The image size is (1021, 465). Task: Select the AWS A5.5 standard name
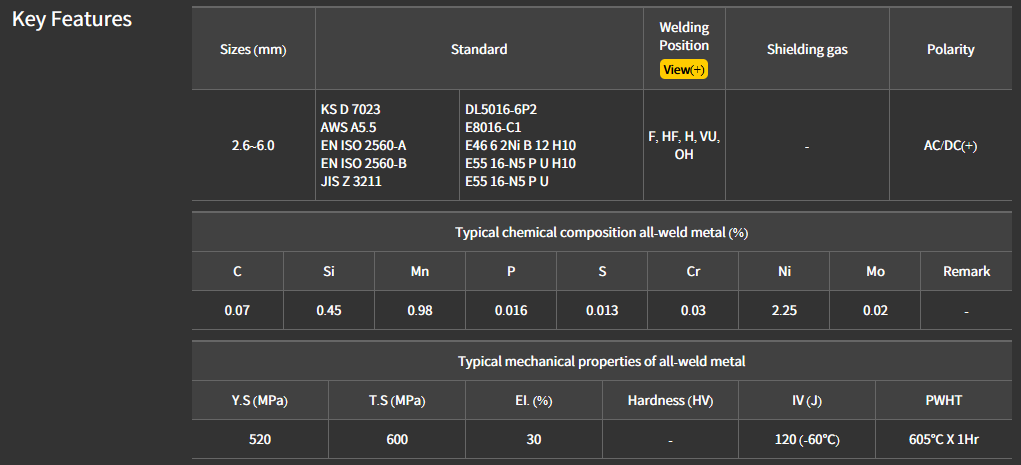pyautogui.click(x=349, y=127)
